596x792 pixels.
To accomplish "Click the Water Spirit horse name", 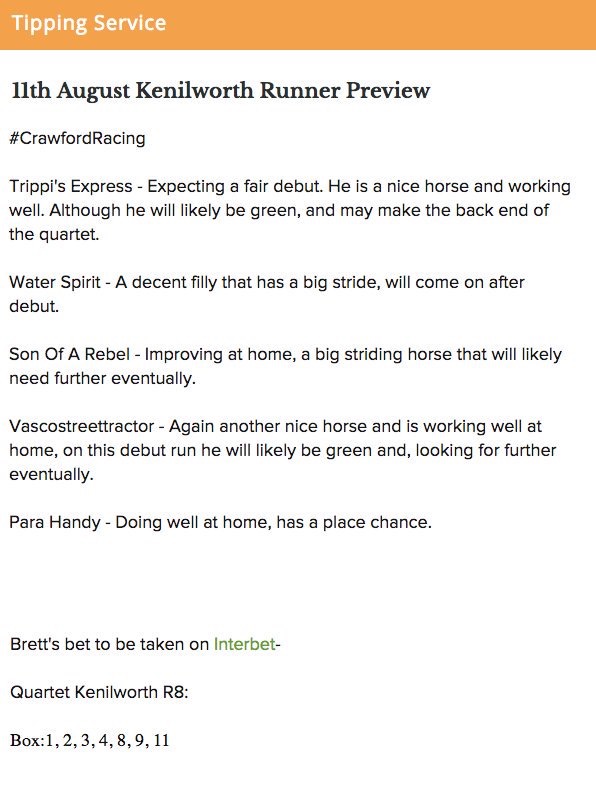I will click(x=55, y=282).
